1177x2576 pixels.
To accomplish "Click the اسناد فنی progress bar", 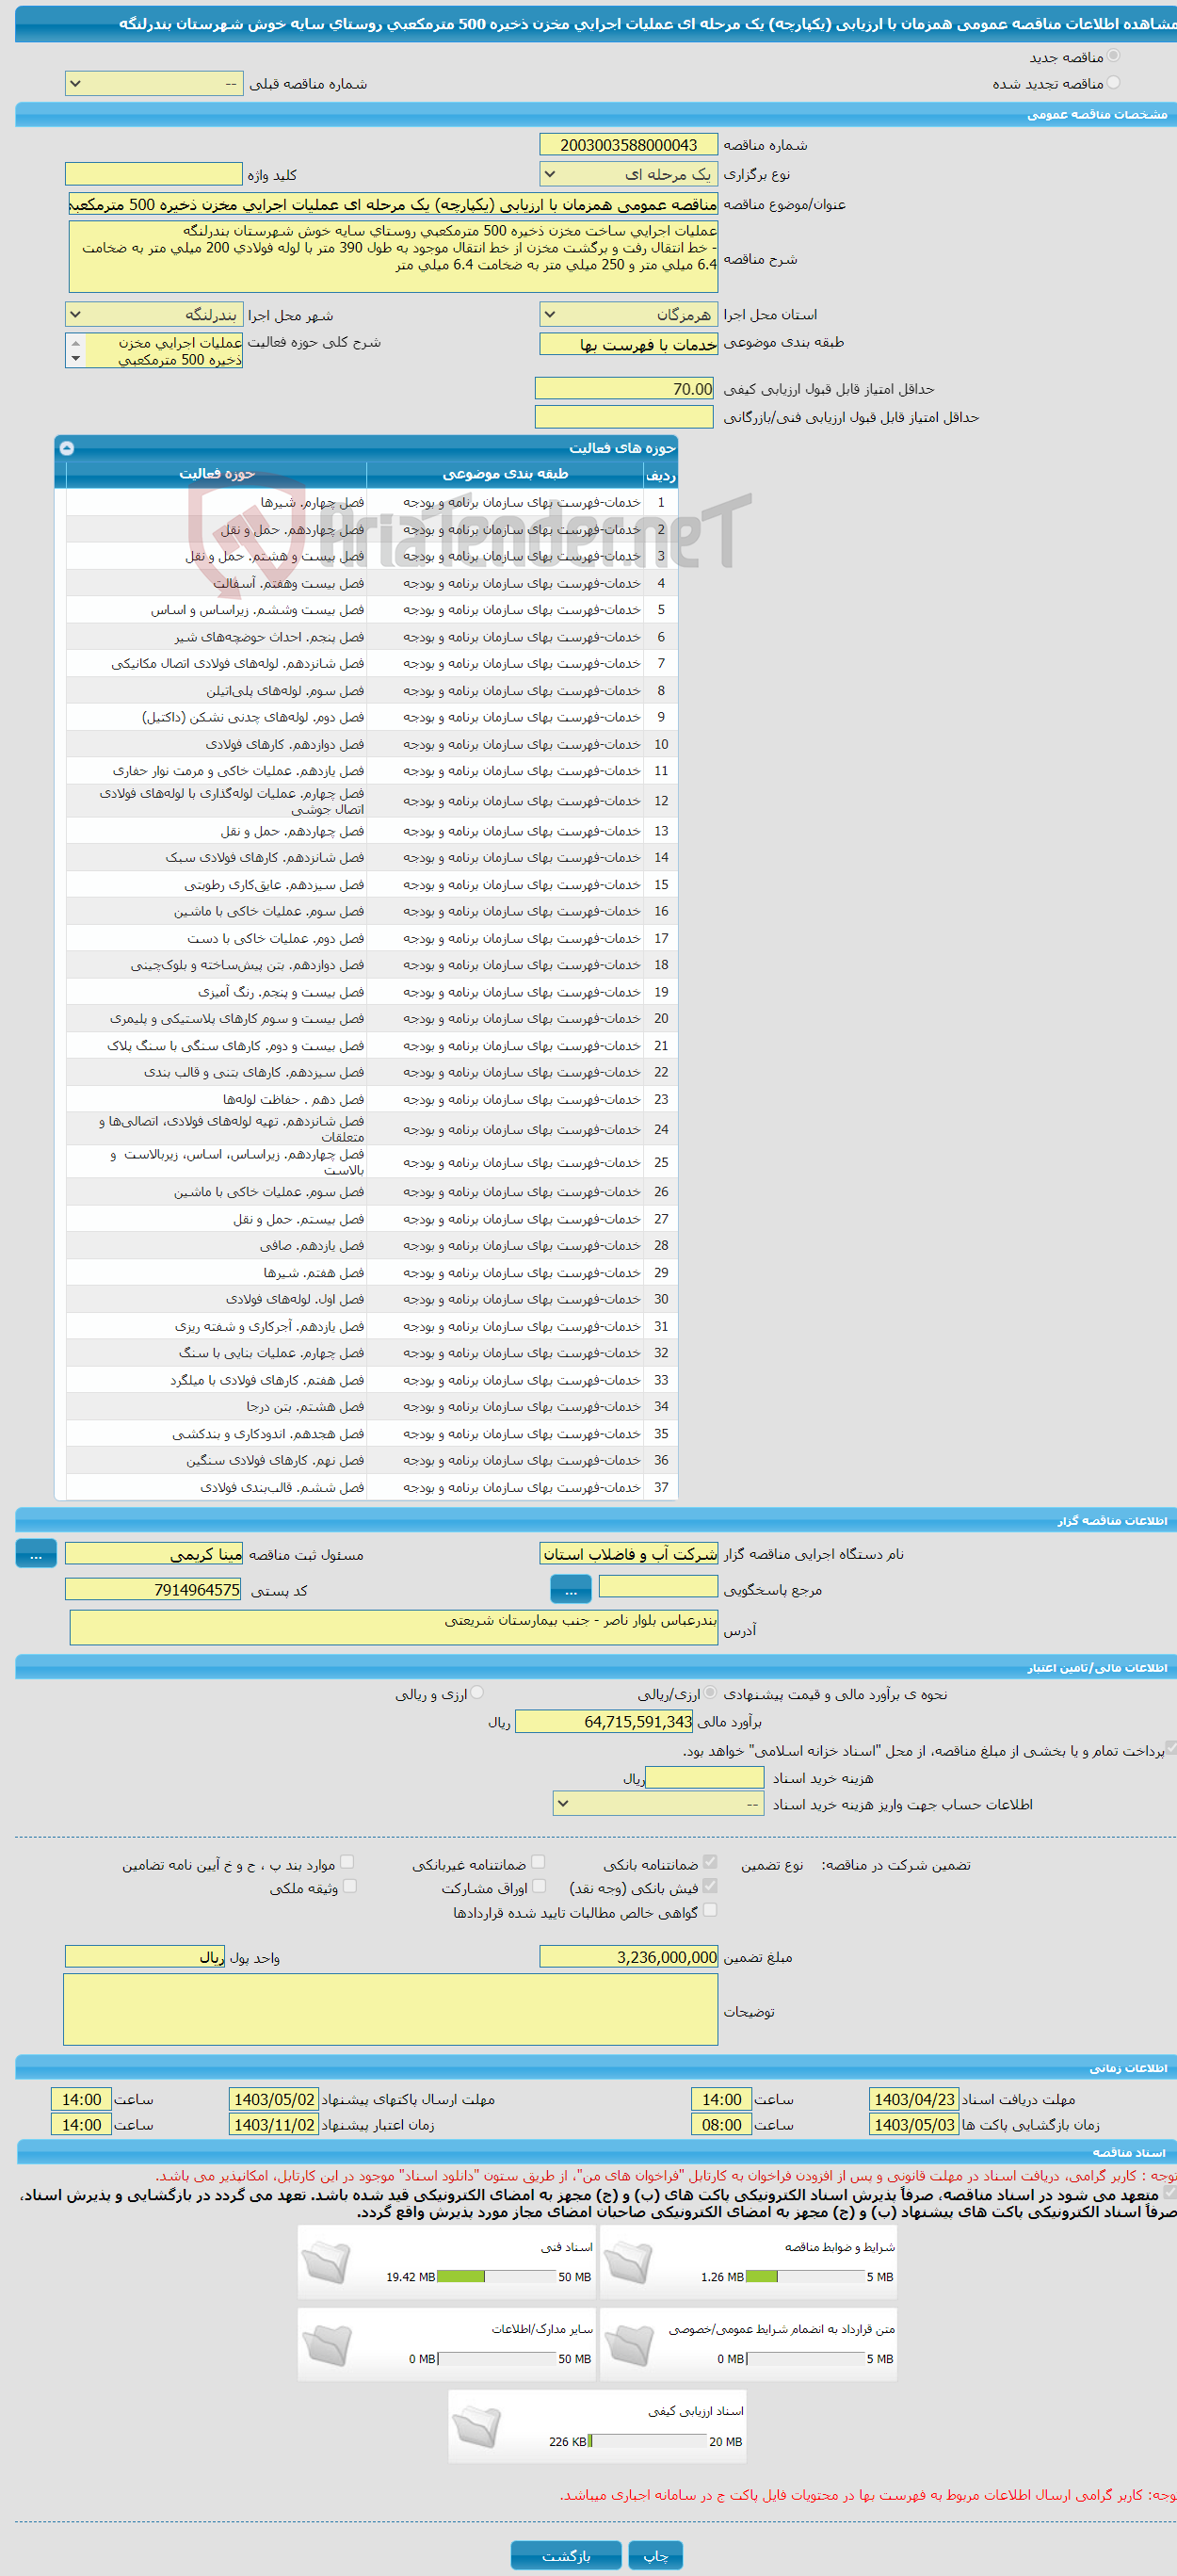I will [x=496, y=2277].
